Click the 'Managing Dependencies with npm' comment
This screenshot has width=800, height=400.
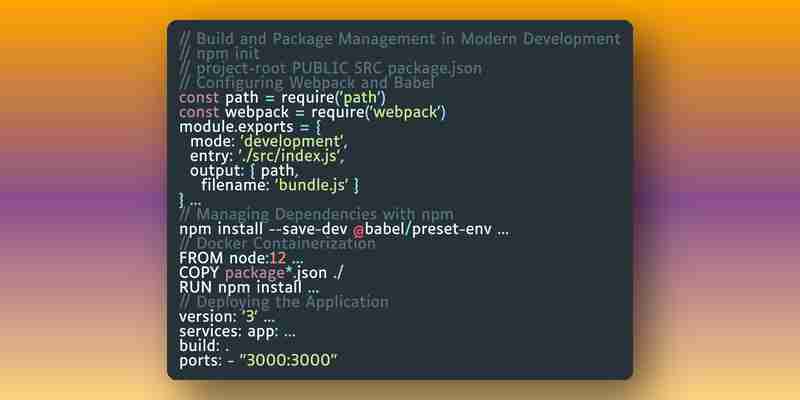pos(316,214)
